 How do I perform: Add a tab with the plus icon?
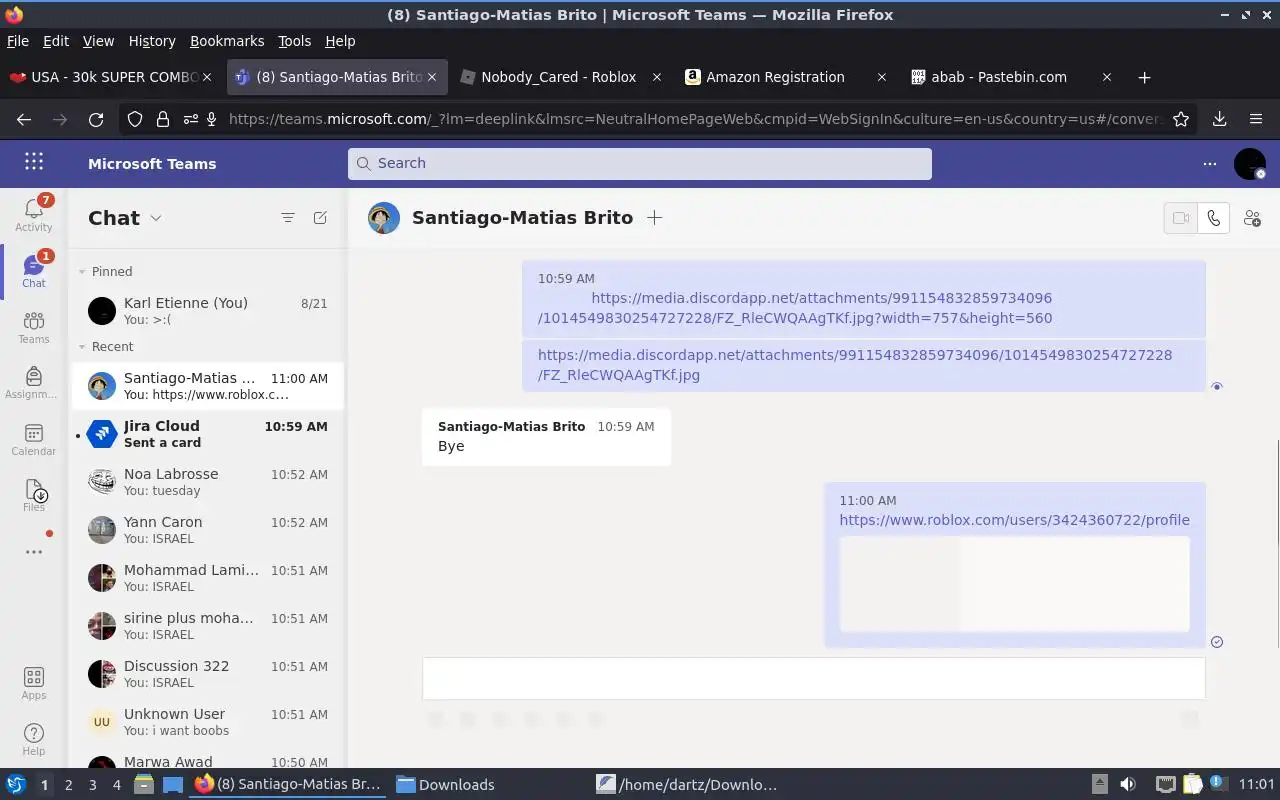pyautogui.click(x=654, y=218)
